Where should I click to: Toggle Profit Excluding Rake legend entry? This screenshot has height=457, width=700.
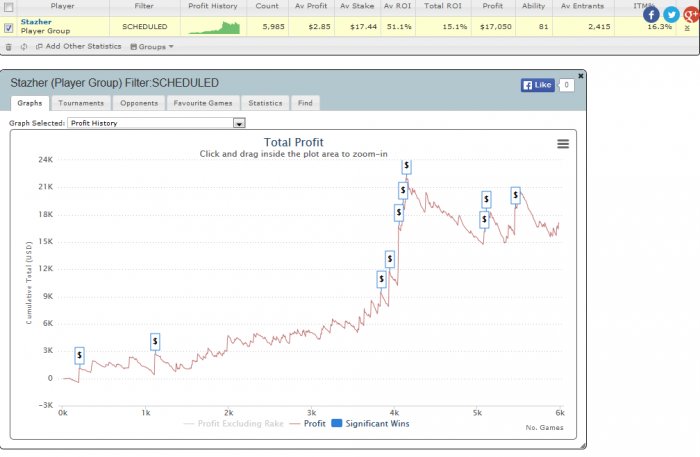click(234, 424)
